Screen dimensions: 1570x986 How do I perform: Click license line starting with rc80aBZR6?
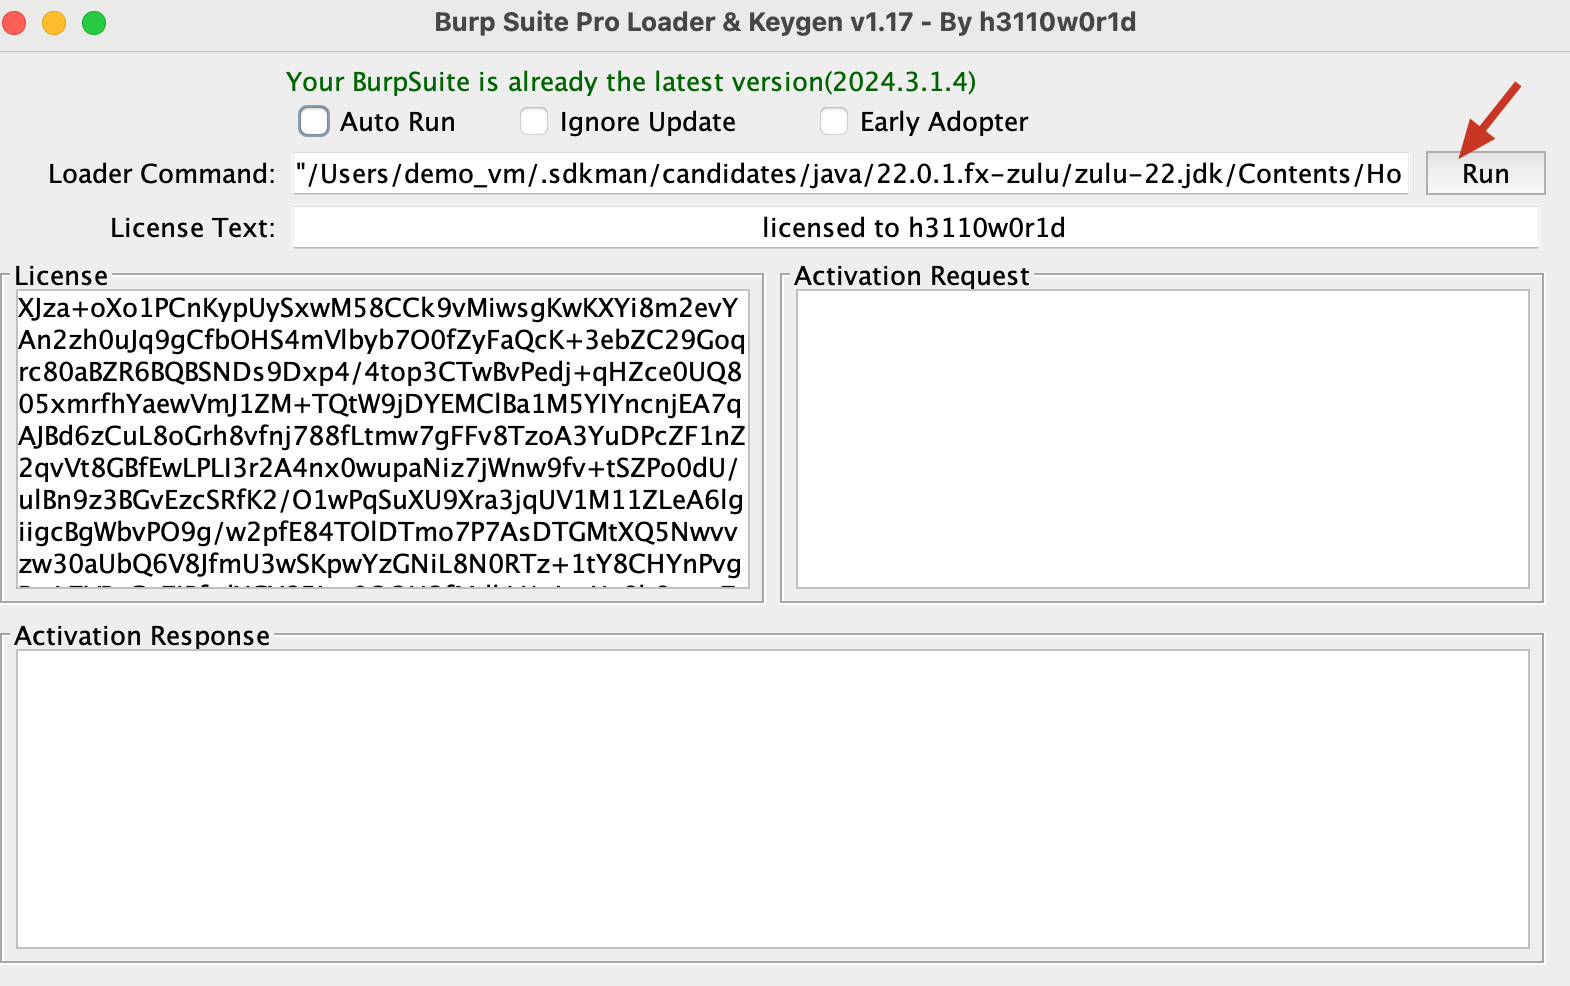click(380, 372)
